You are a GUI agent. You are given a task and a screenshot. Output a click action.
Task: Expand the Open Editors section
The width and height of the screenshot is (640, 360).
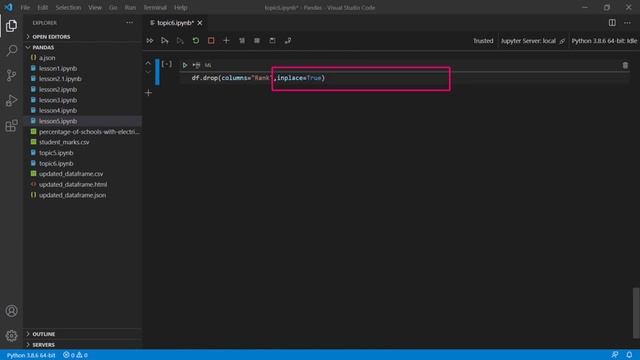[x=83, y=37]
